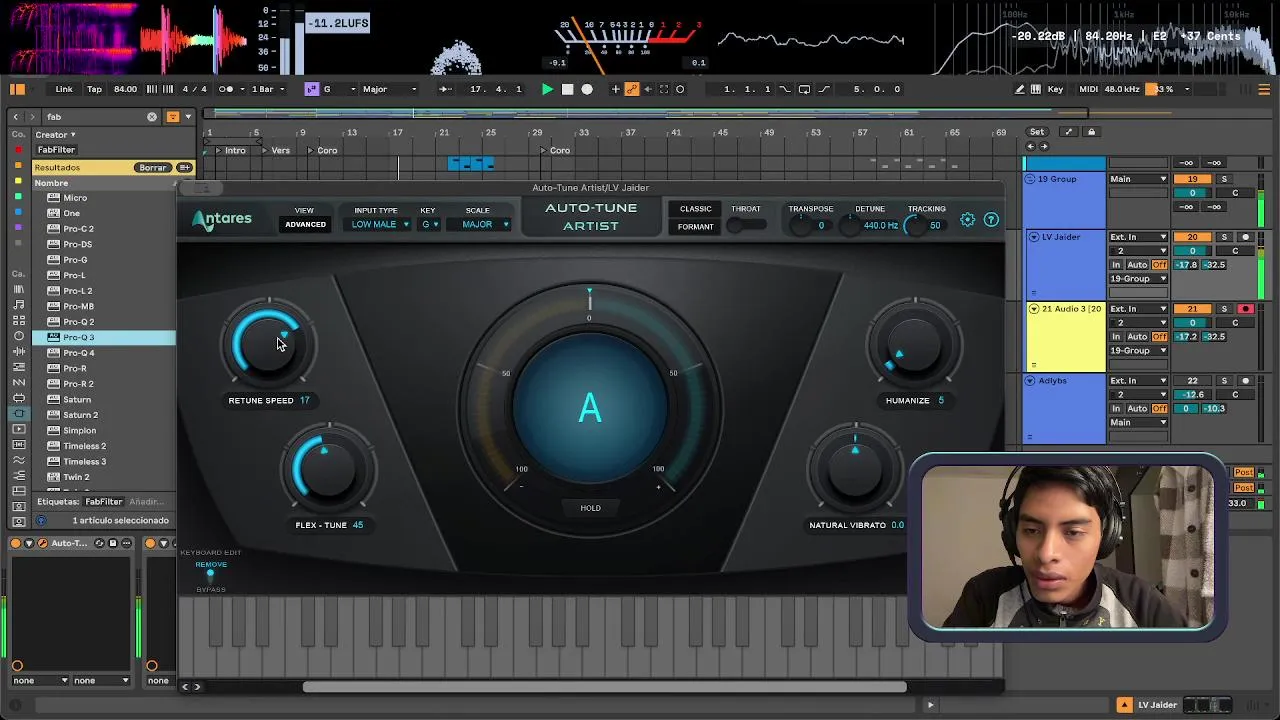Clear the browser search field
Screen dimensions: 1280x720
pyautogui.click(x=152, y=117)
